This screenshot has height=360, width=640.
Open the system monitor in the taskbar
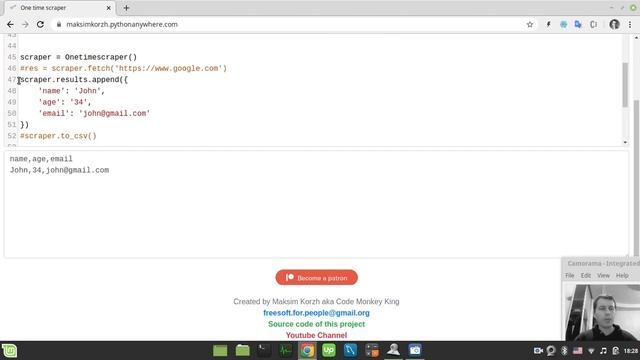click(286, 351)
